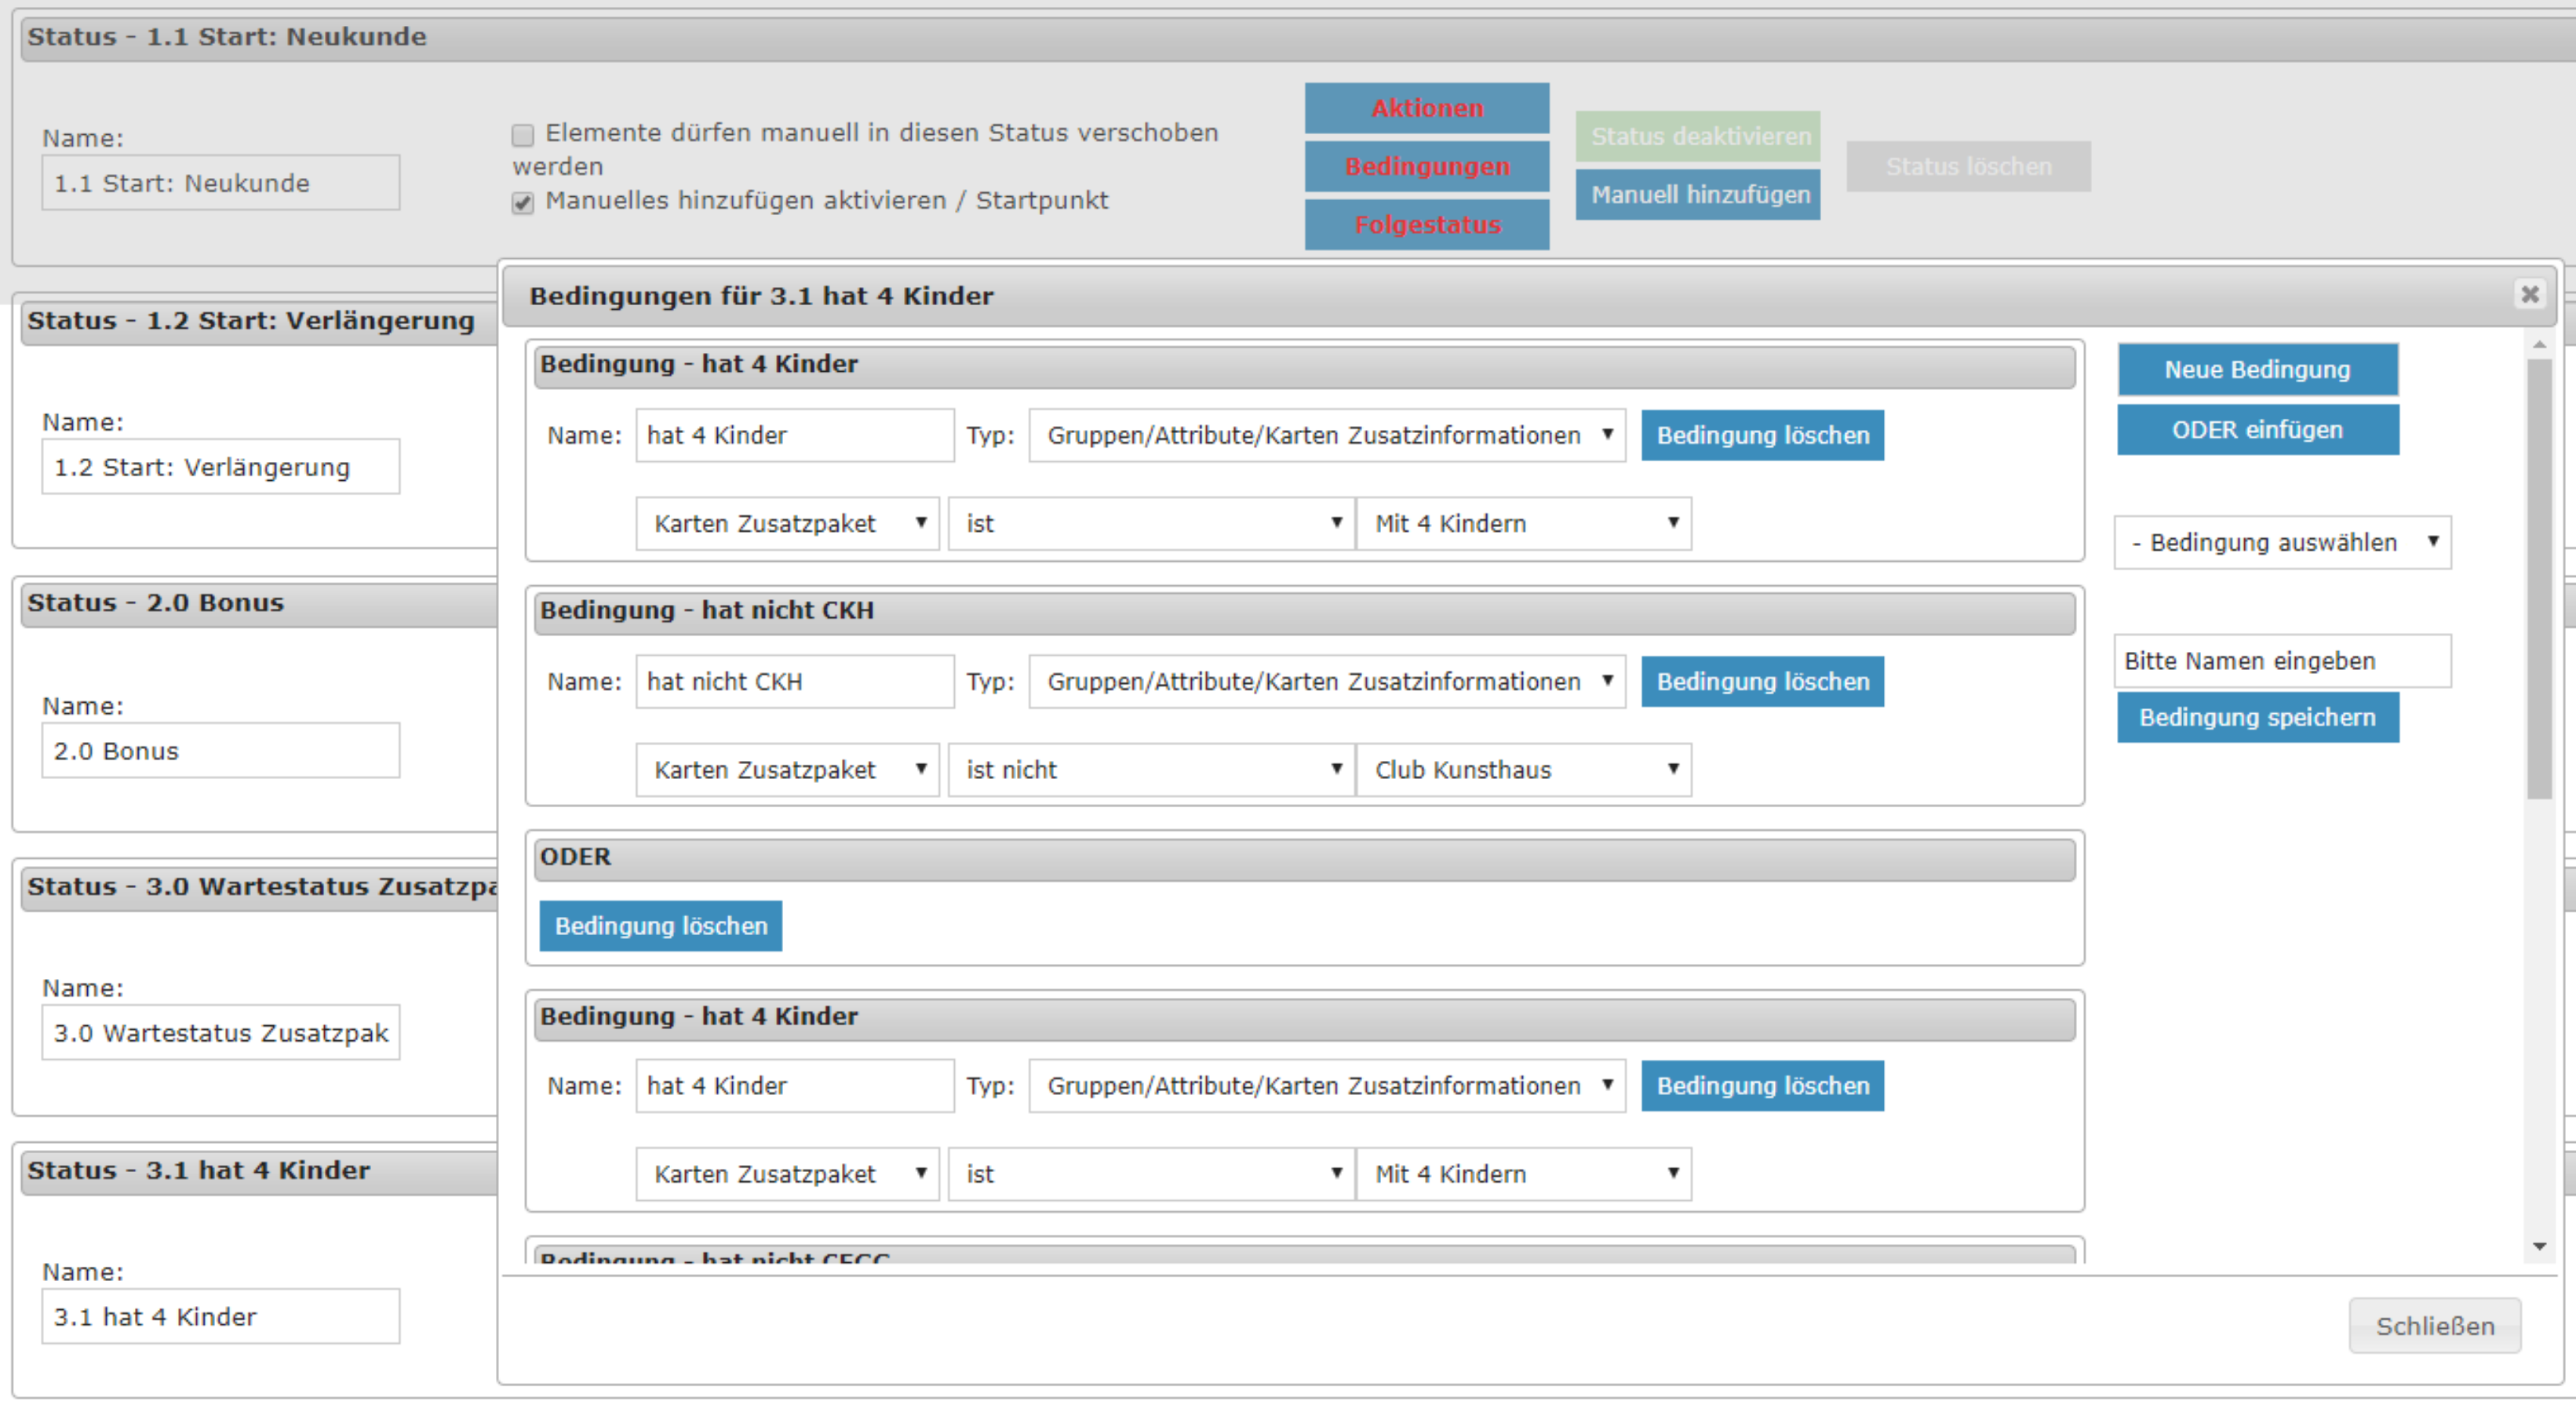Delete the 'hat nicht CKH' condition
Viewport: 2576px width, 1412px height.
click(1762, 681)
